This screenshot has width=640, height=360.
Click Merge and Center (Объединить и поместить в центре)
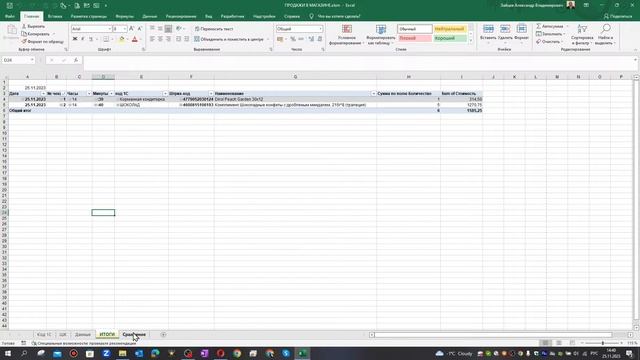229,39
